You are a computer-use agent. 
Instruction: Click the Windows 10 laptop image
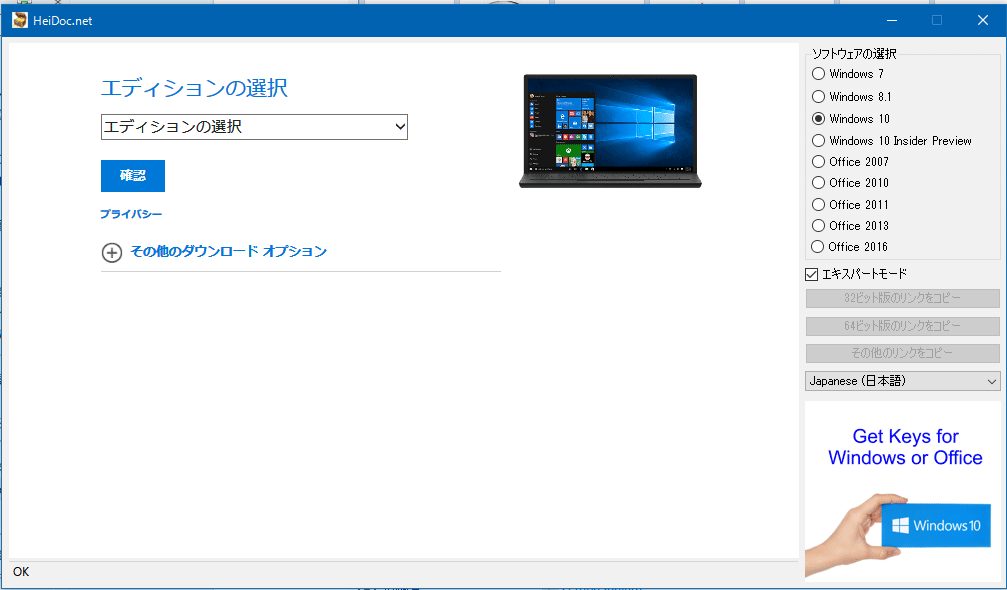[x=610, y=131]
